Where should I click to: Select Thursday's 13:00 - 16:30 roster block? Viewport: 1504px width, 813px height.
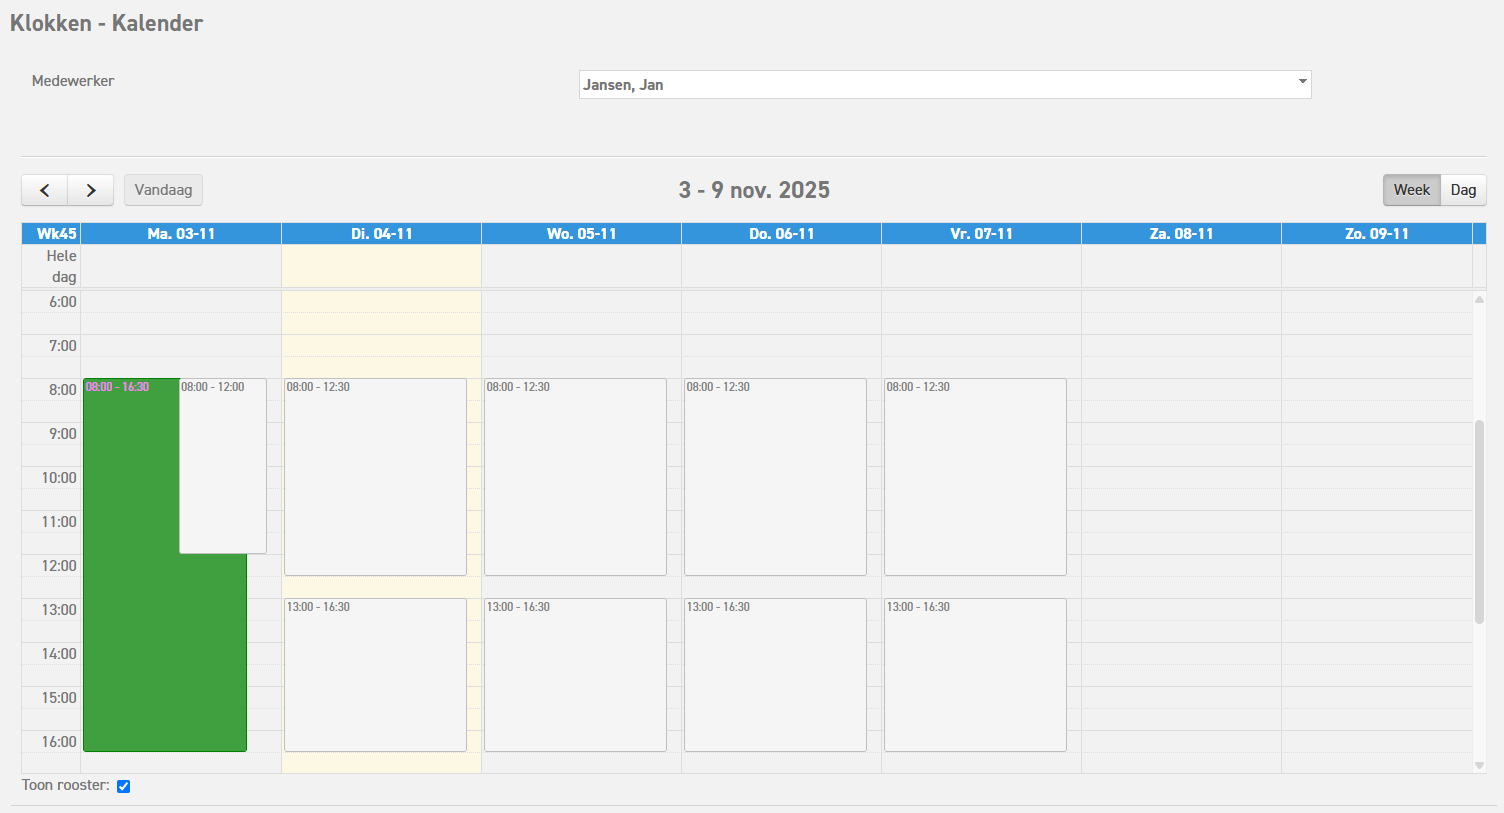point(775,675)
